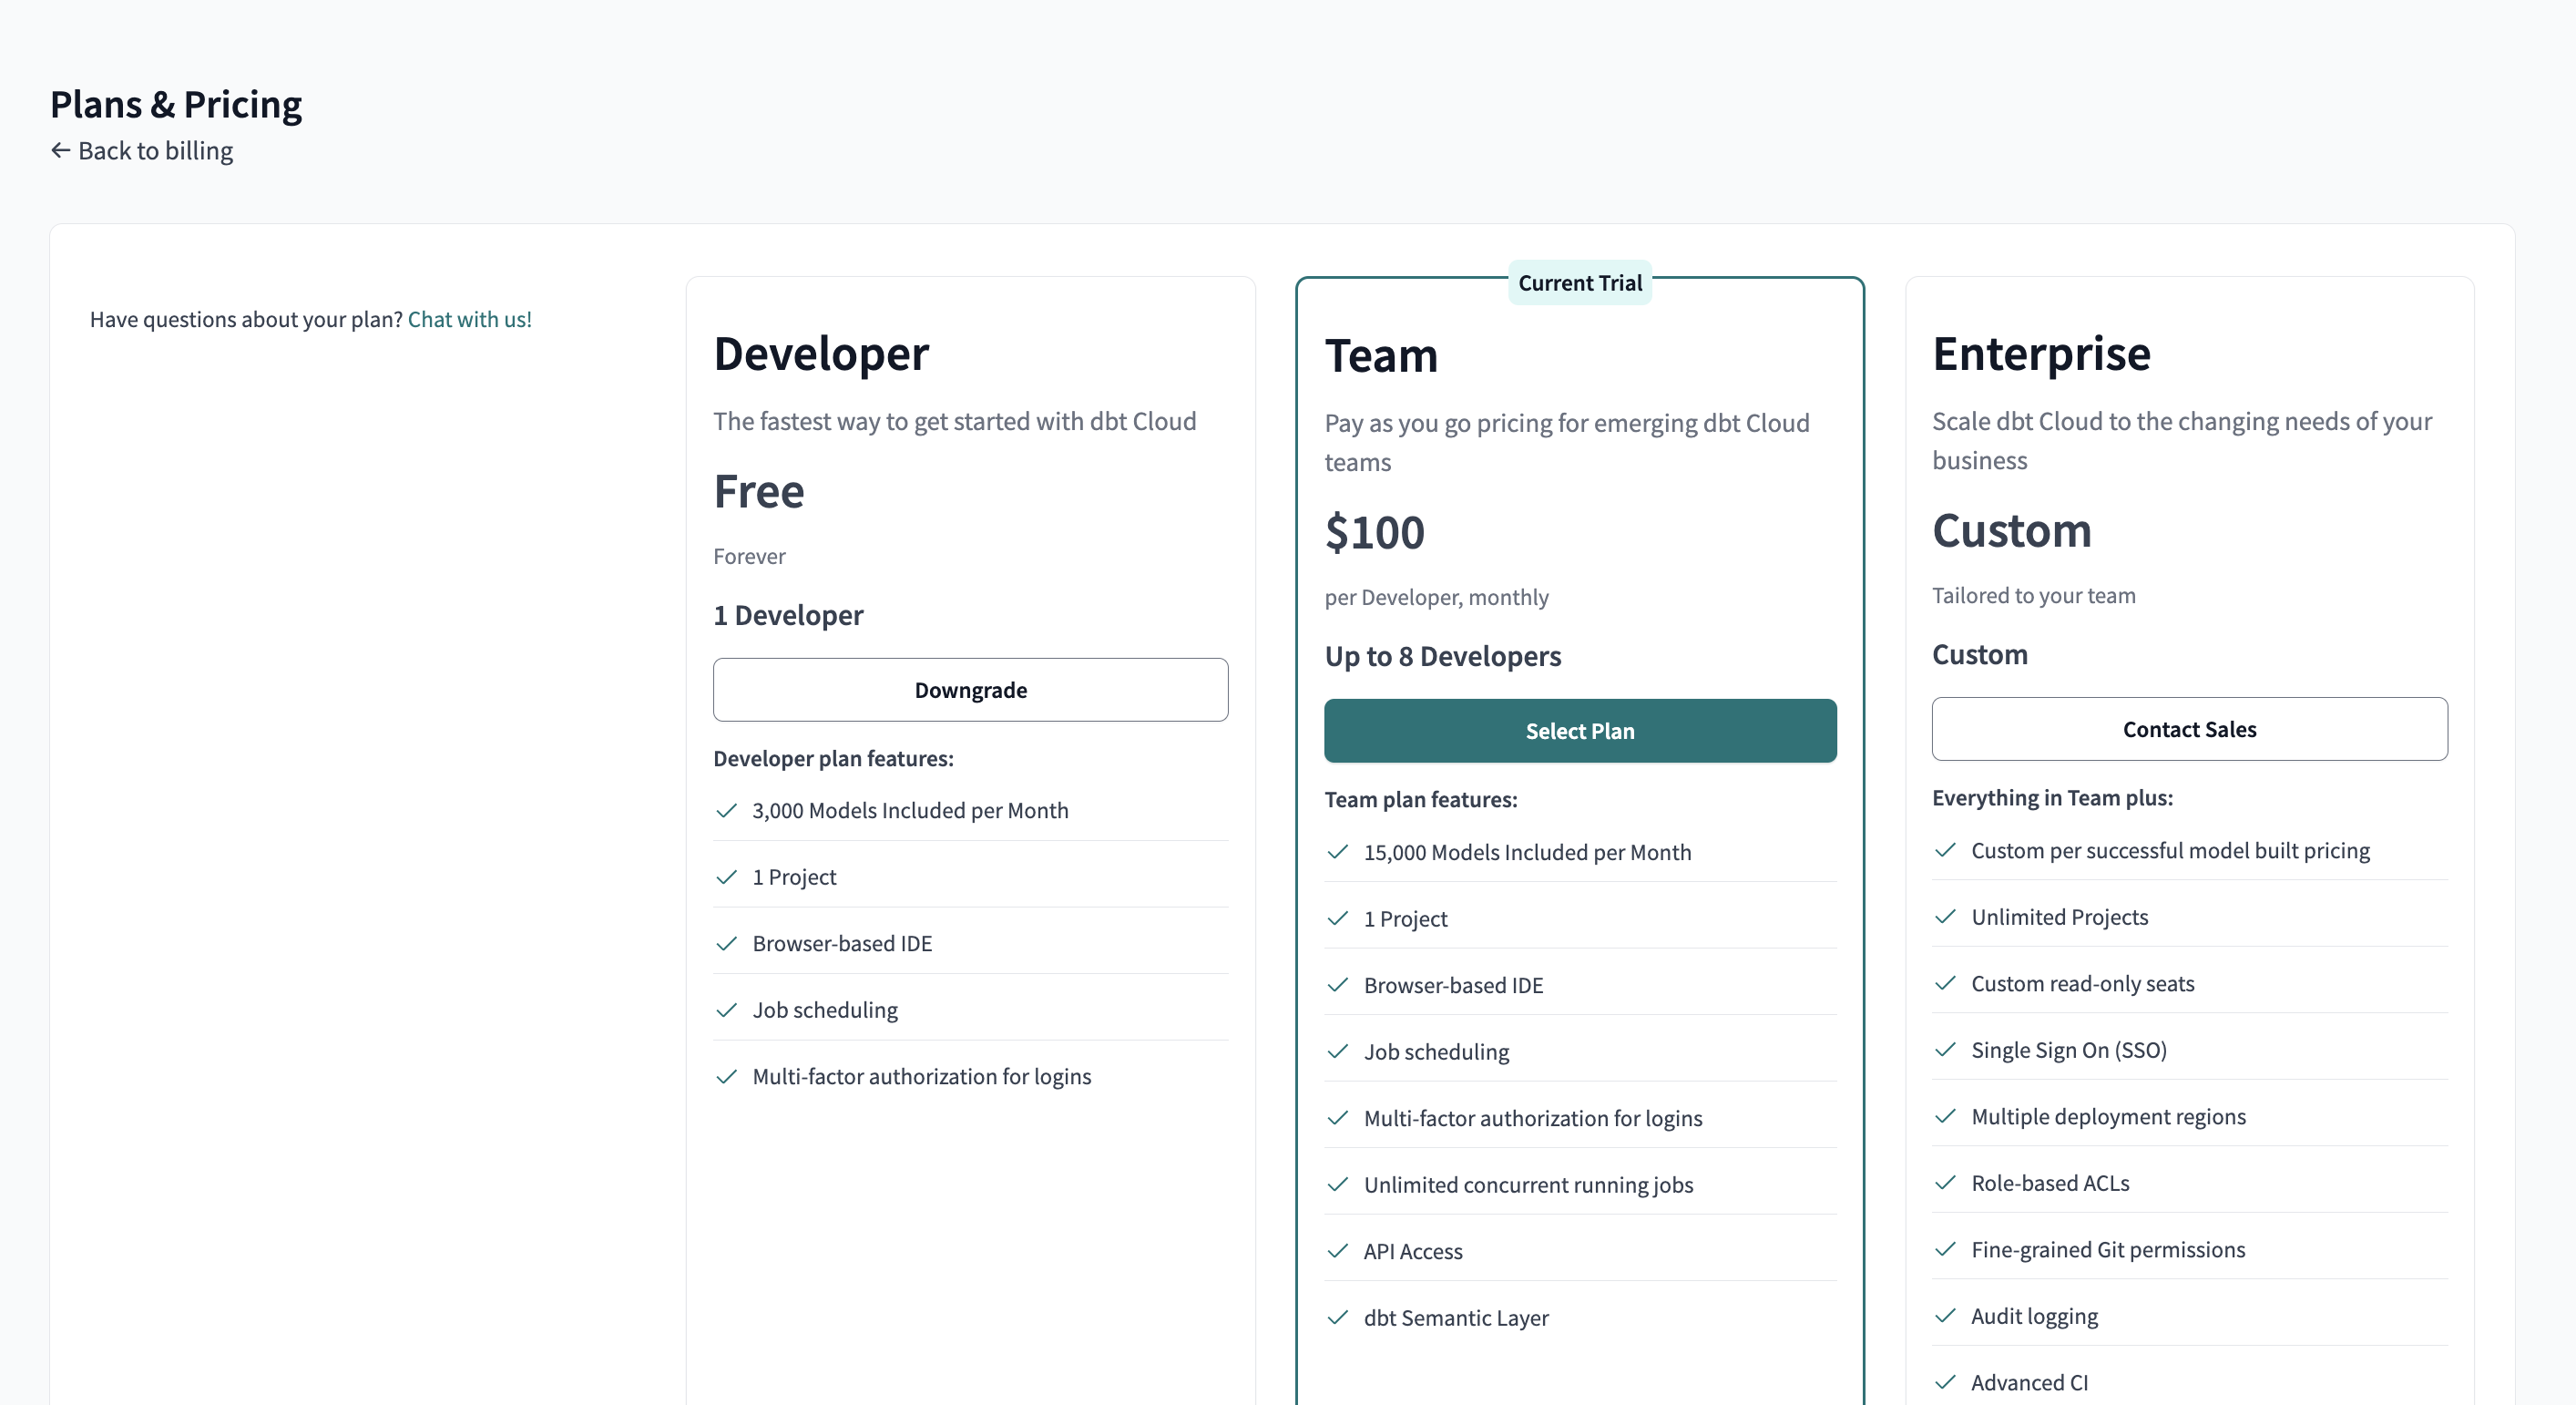Click checkmark next to Unlimited Projects
The image size is (2576, 1405).
click(x=1945, y=916)
